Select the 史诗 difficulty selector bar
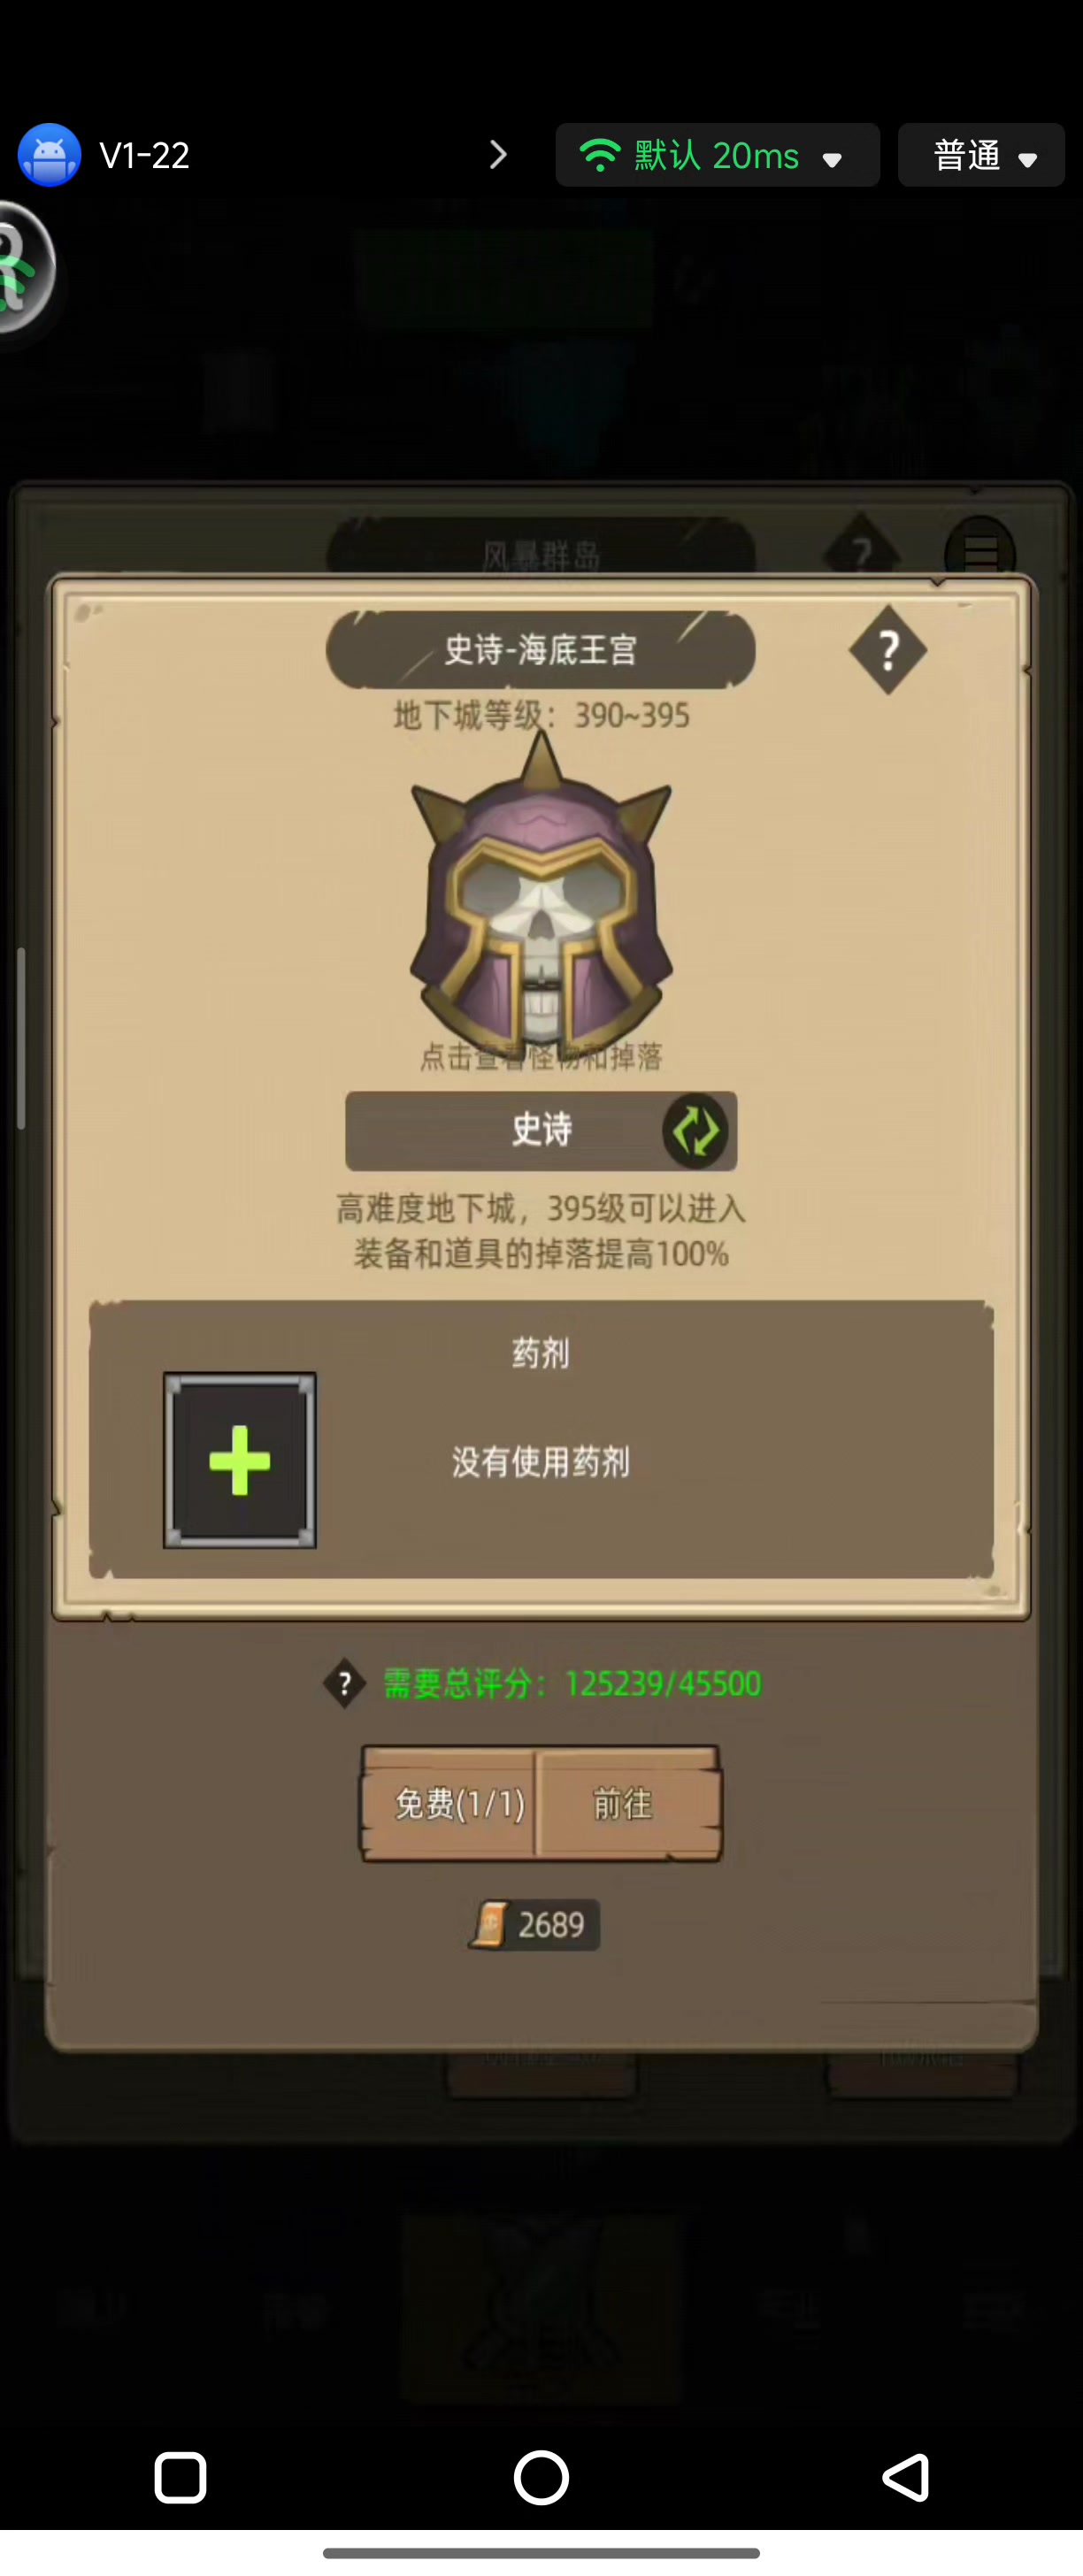The height and width of the screenshot is (2576, 1083). (x=541, y=1131)
